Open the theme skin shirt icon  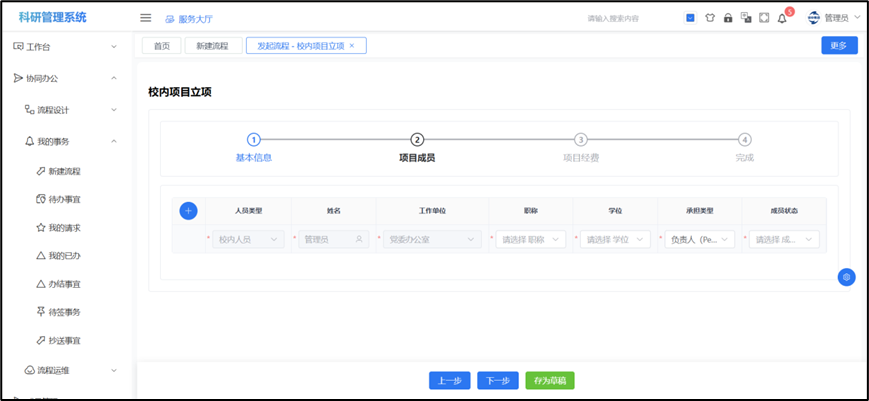pyautogui.click(x=710, y=18)
